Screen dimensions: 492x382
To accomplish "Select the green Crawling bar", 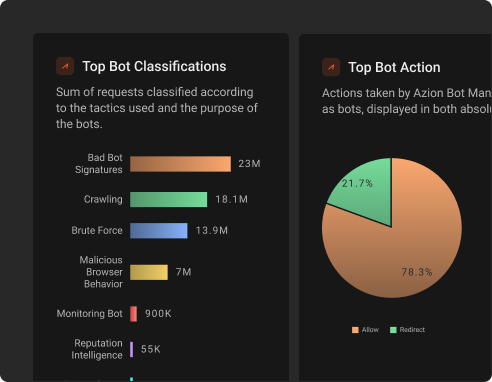I will [x=168, y=199].
